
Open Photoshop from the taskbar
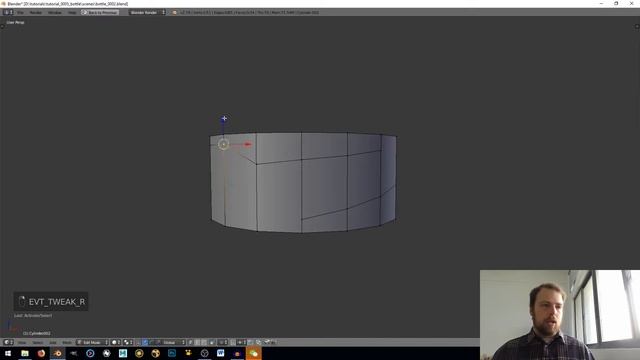tap(172, 353)
